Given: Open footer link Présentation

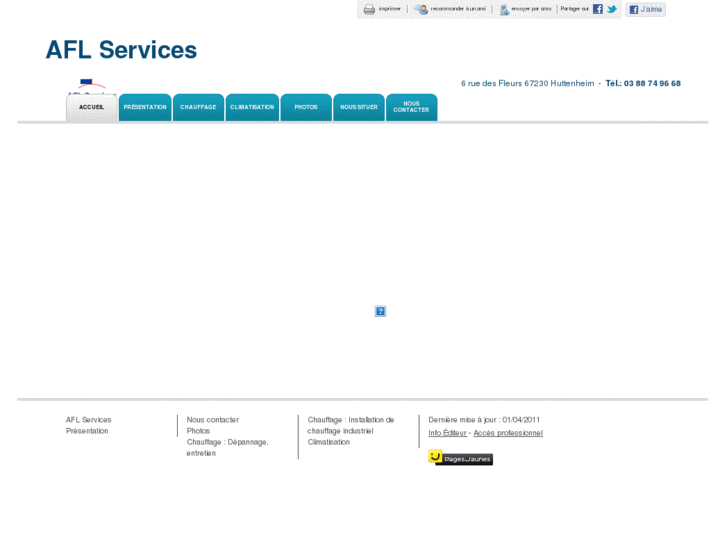Looking at the screenshot, I should click(x=87, y=431).
